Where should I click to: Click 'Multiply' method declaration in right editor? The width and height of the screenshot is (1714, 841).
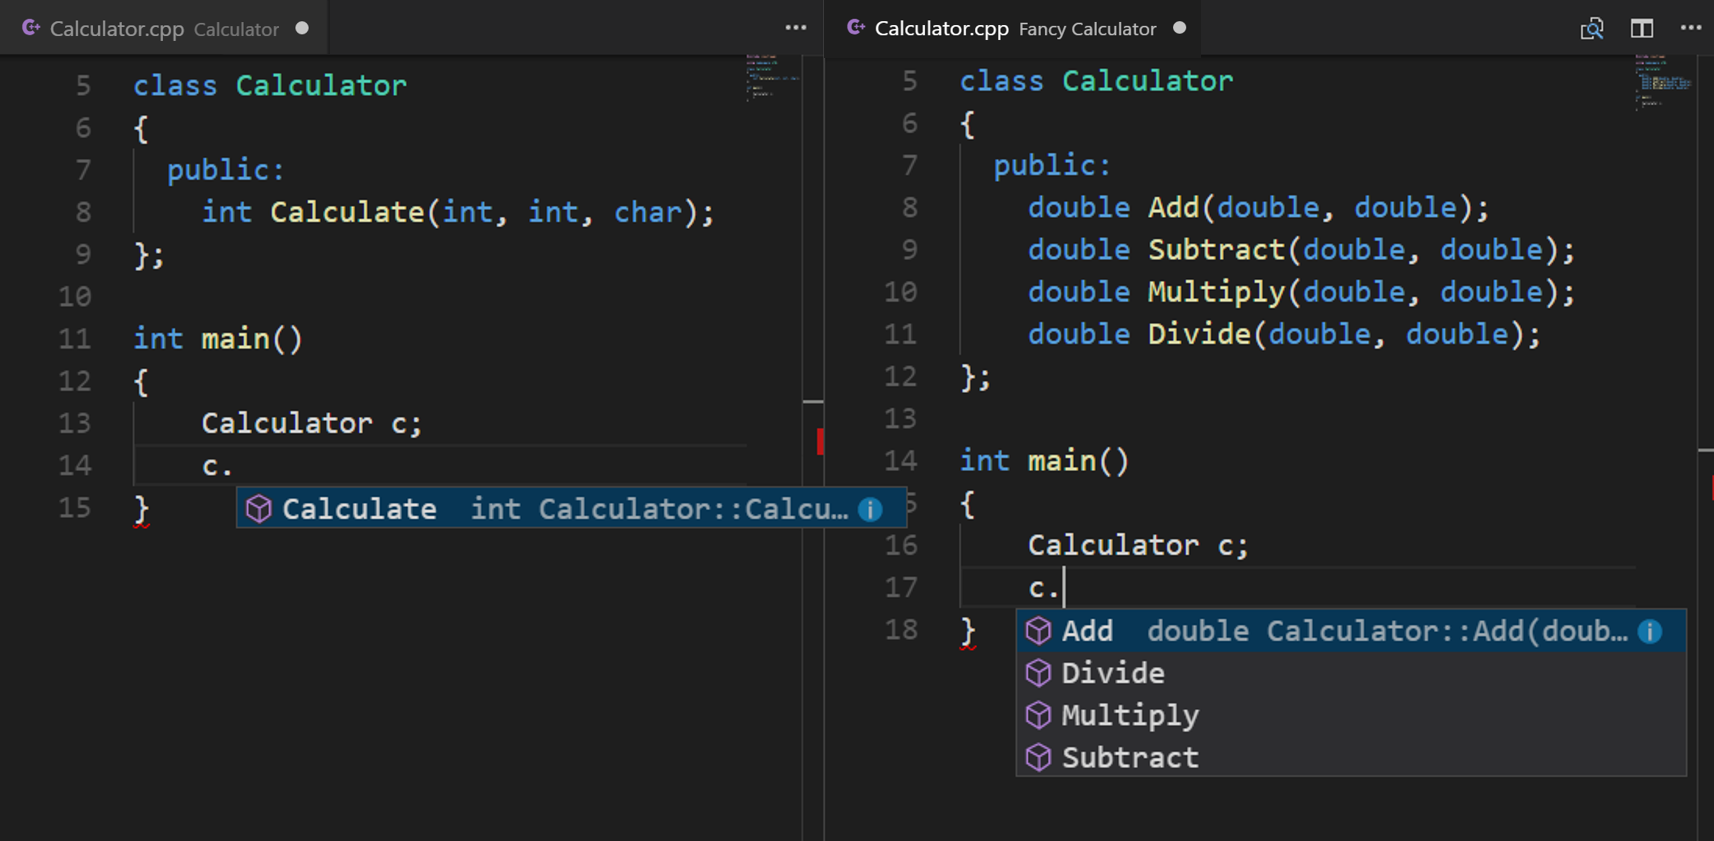point(1216,292)
